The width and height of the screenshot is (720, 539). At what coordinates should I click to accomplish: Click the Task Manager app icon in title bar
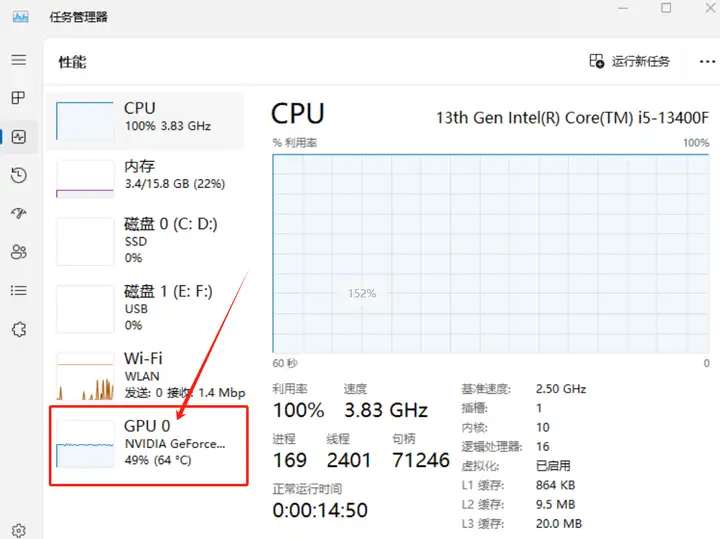click(x=20, y=17)
